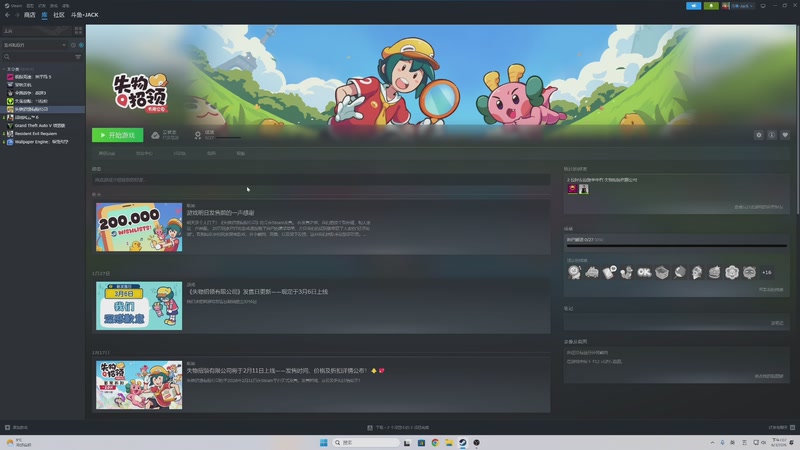Select Resident Evil Requiem in library list
The height and width of the screenshot is (450, 800).
point(35,134)
